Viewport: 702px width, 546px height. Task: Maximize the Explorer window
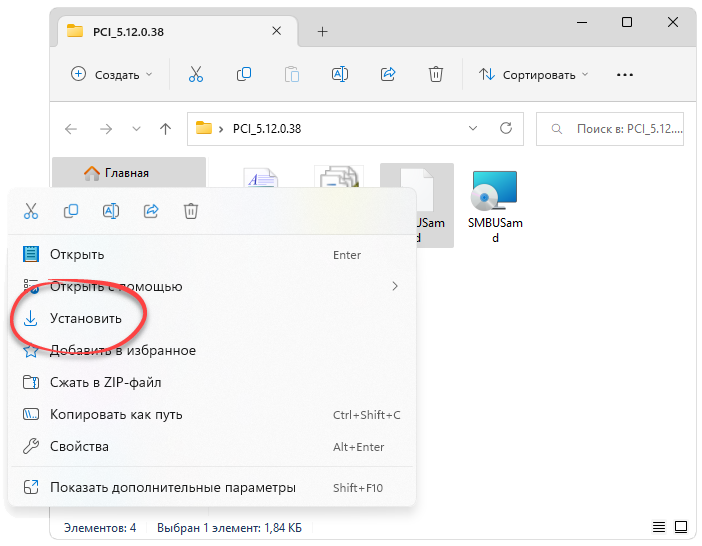(x=627, y=22)
